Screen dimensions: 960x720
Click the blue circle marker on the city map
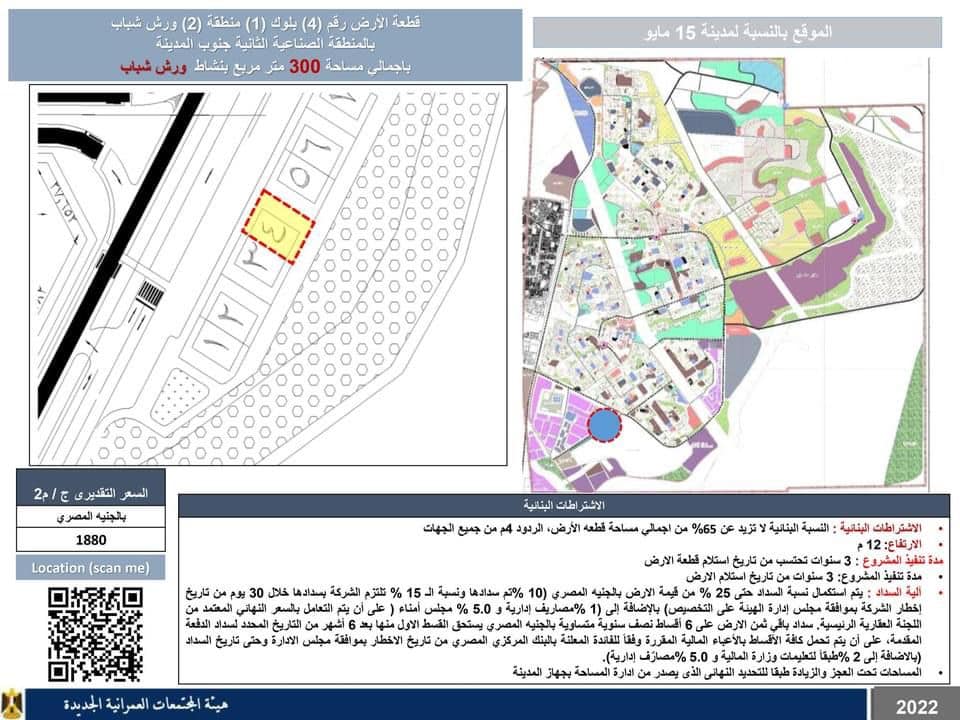click(603, 425)
